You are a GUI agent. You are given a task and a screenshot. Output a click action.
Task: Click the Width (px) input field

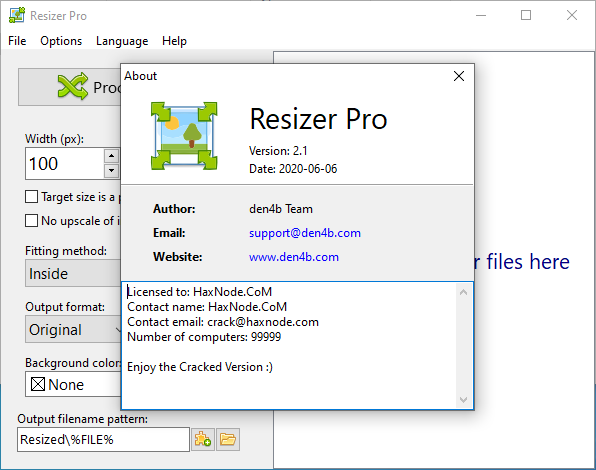point(65,163)
